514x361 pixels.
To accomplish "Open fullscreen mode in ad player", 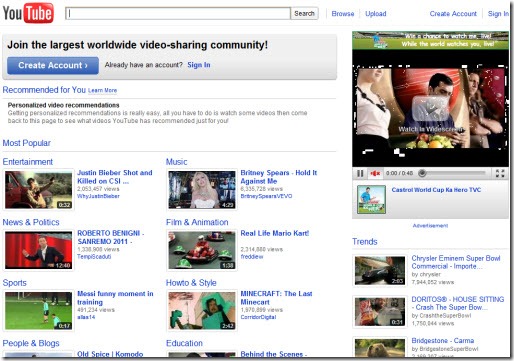I will point(500,173).
